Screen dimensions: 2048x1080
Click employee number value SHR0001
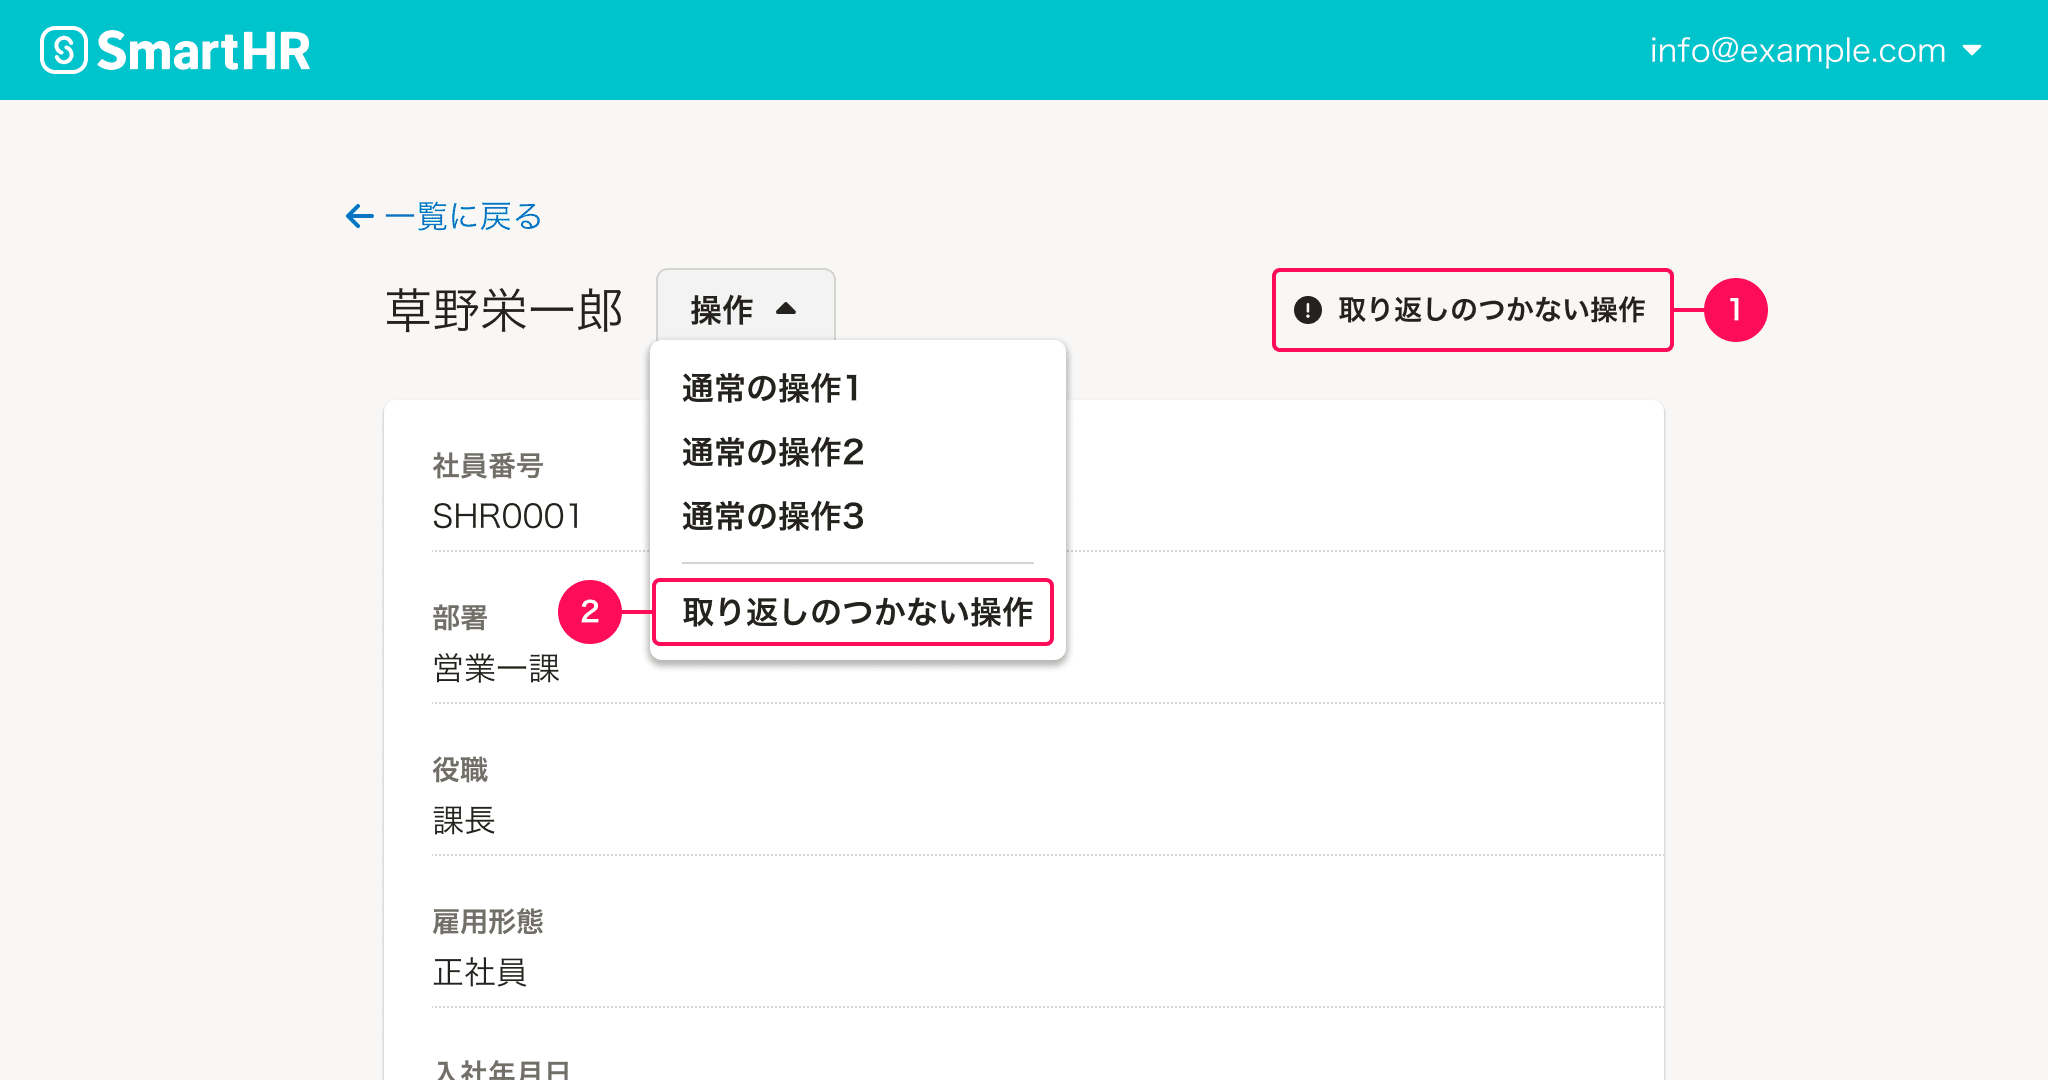pyautogui.click(x=506, y=516)
